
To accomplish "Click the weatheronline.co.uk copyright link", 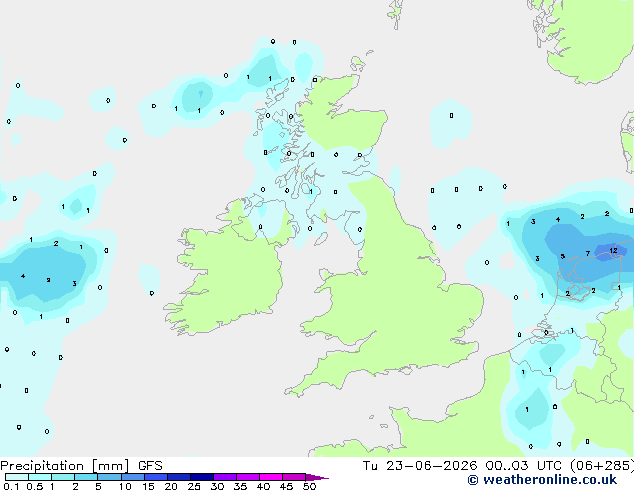I will (x=542, y=480).
